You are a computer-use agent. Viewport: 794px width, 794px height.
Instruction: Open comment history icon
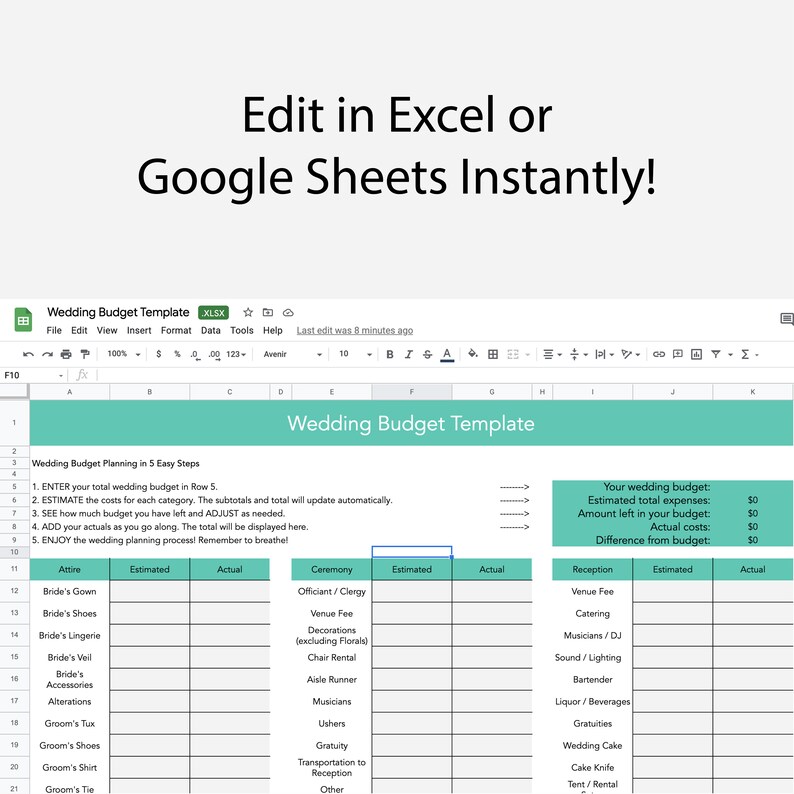pyautogui.click(x=786, y=319)
